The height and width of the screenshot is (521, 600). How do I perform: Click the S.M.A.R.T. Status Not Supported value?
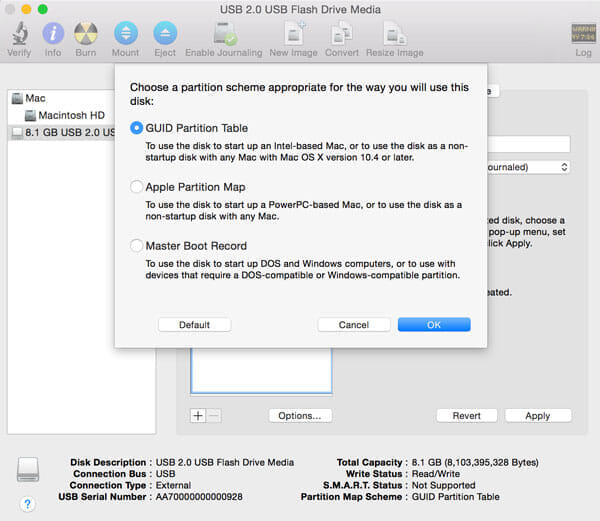pos(443,485)
